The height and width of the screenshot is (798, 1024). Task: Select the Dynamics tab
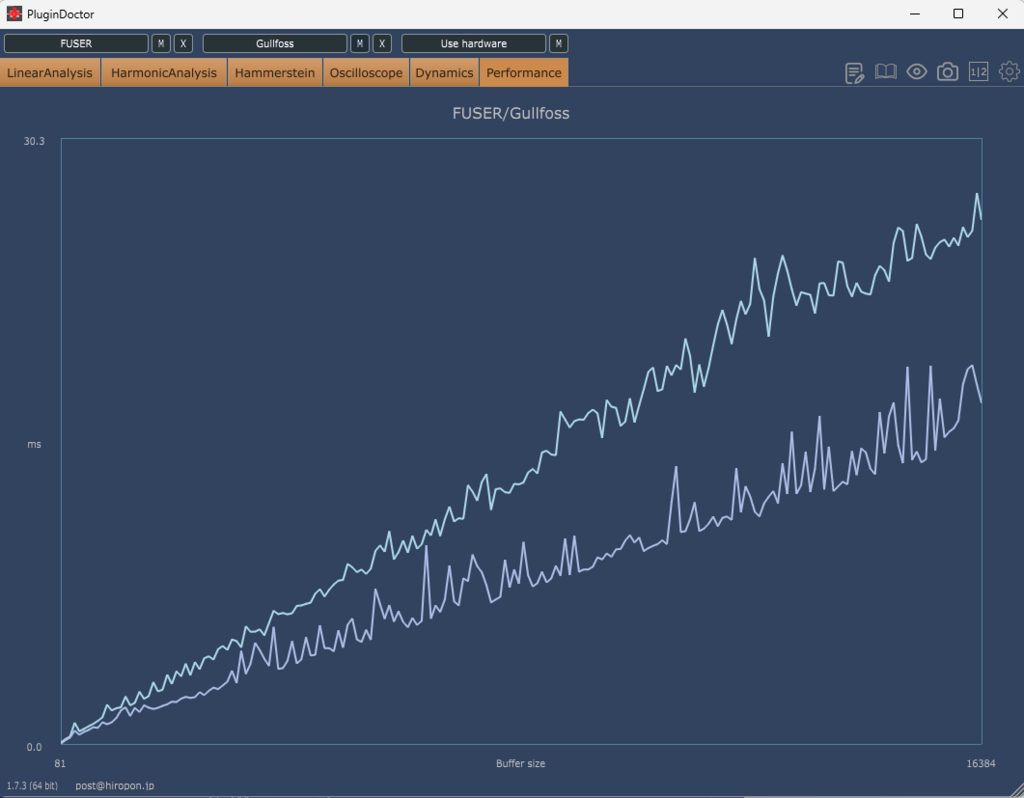(x=445, y=72)
